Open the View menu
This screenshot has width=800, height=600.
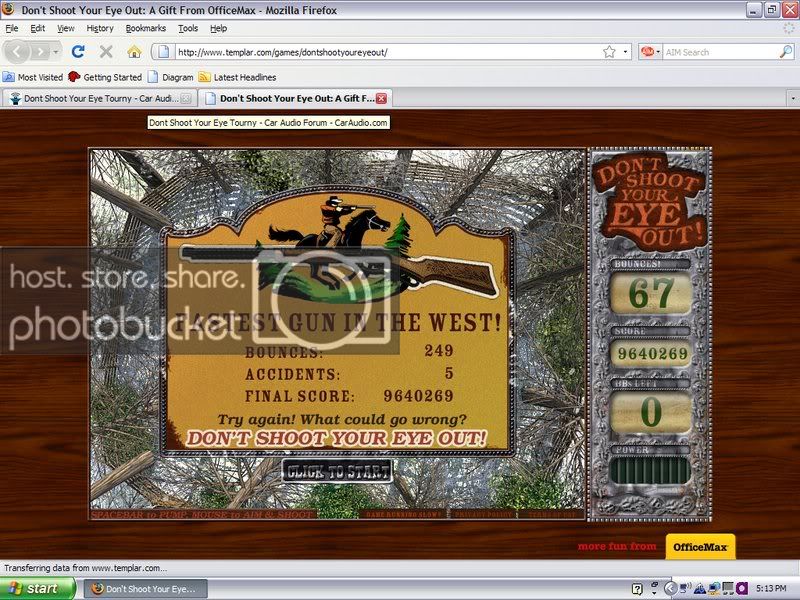[x=65, y=29]
